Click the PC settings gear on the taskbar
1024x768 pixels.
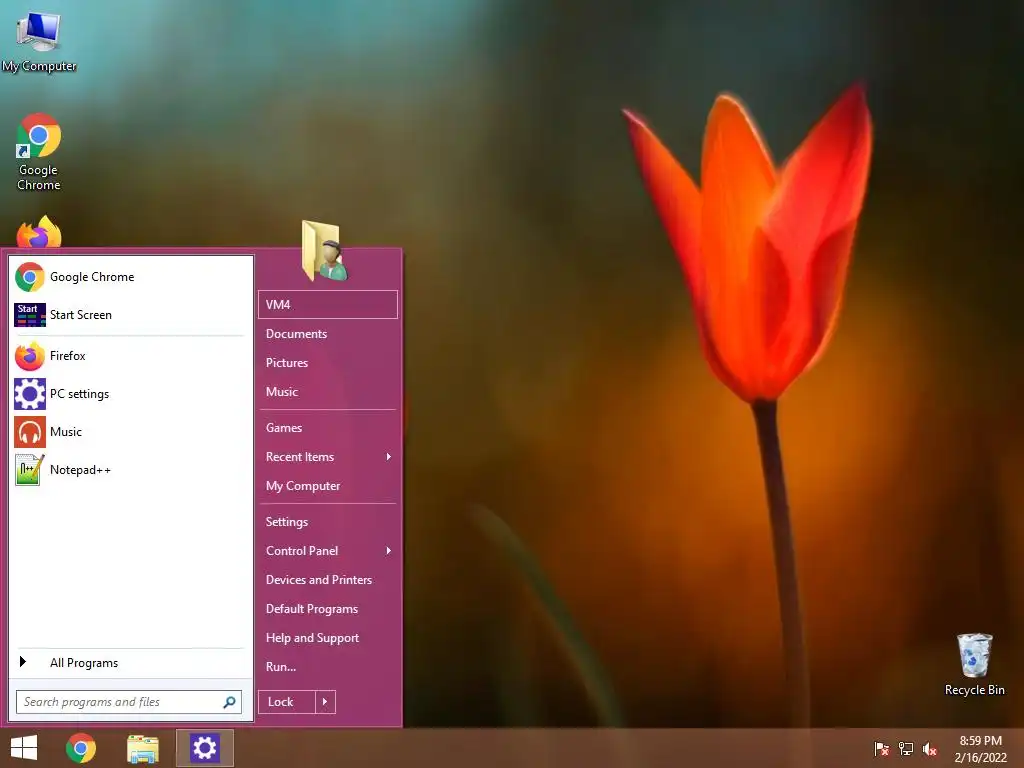point(204,748)
